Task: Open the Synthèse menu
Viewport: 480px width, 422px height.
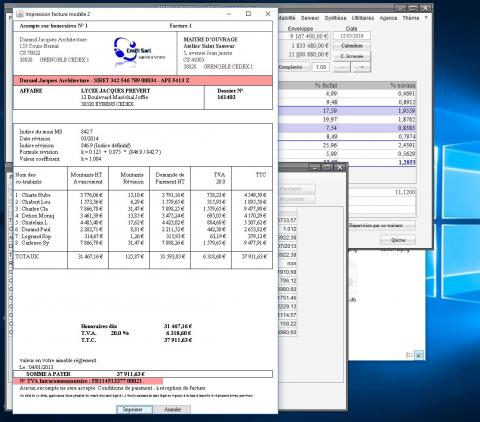Action: (336, 18)
